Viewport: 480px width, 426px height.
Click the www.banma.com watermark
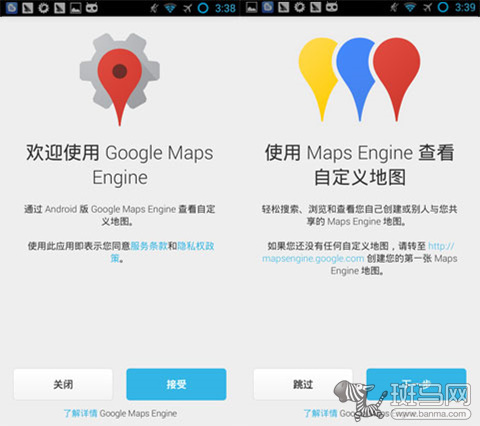431,414
